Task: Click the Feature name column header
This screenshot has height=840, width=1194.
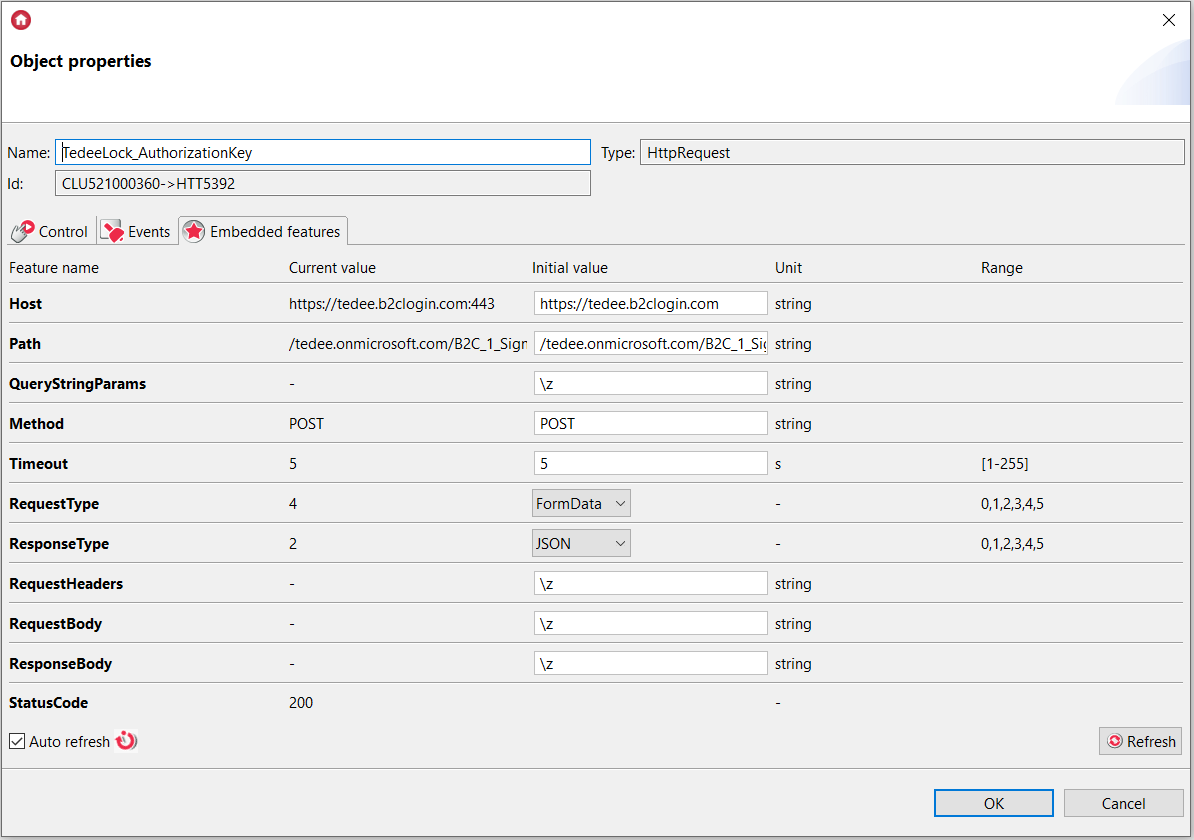Action: point(54,268)
